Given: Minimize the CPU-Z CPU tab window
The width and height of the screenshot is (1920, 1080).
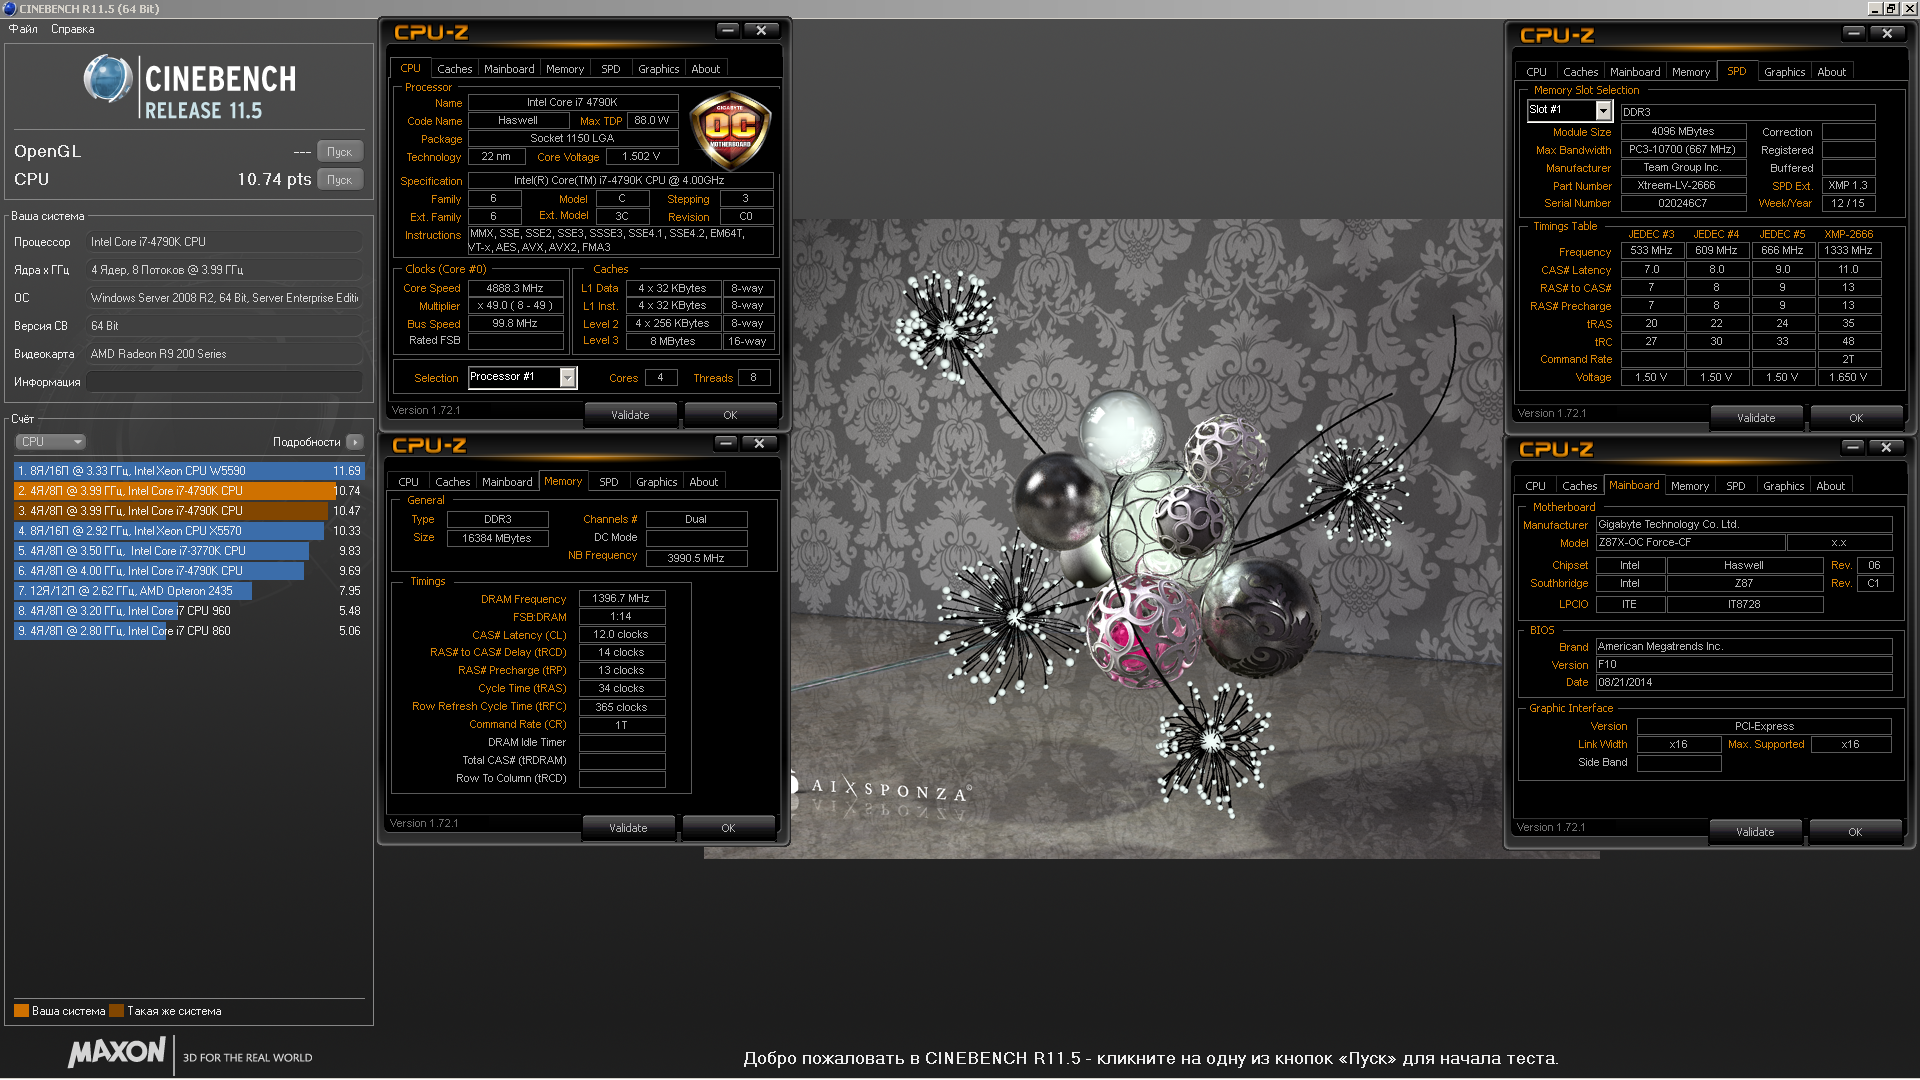Looking at the screenshot, I should [728, 31].
